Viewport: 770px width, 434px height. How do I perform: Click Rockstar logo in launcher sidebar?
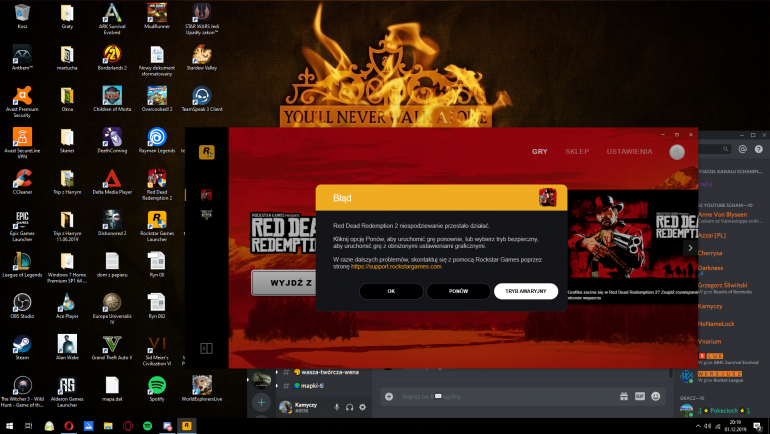206,152
